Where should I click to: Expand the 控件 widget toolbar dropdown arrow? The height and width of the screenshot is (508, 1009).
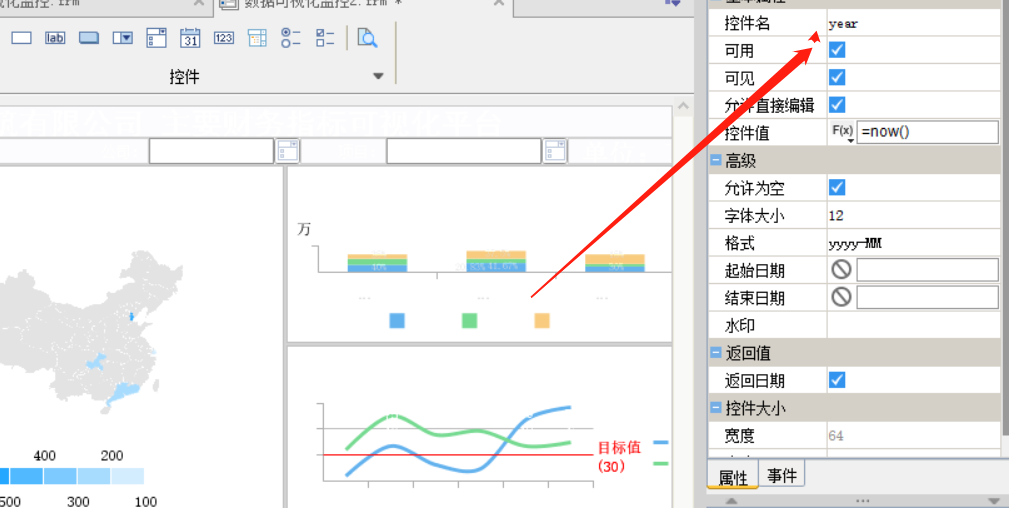coord(378,76)
